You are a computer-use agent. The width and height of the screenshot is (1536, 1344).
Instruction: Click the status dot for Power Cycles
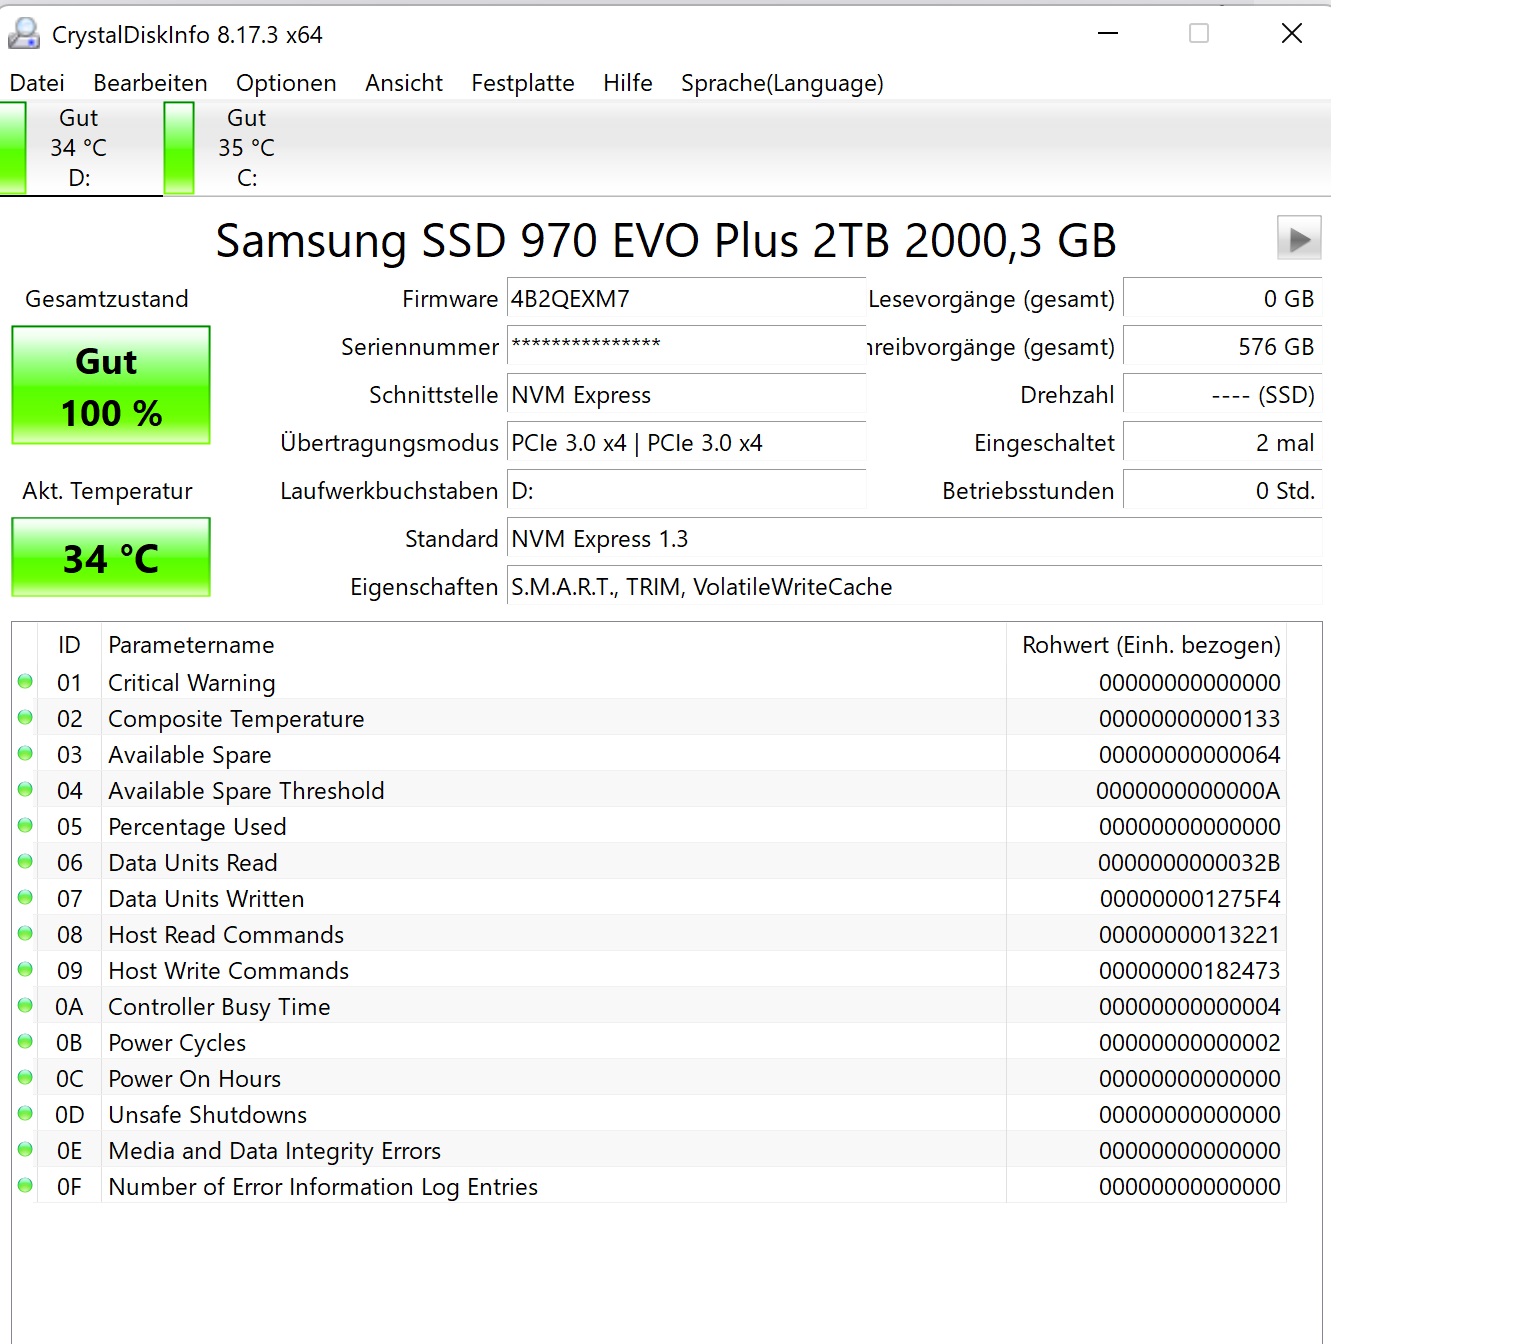pos(25,1041)
